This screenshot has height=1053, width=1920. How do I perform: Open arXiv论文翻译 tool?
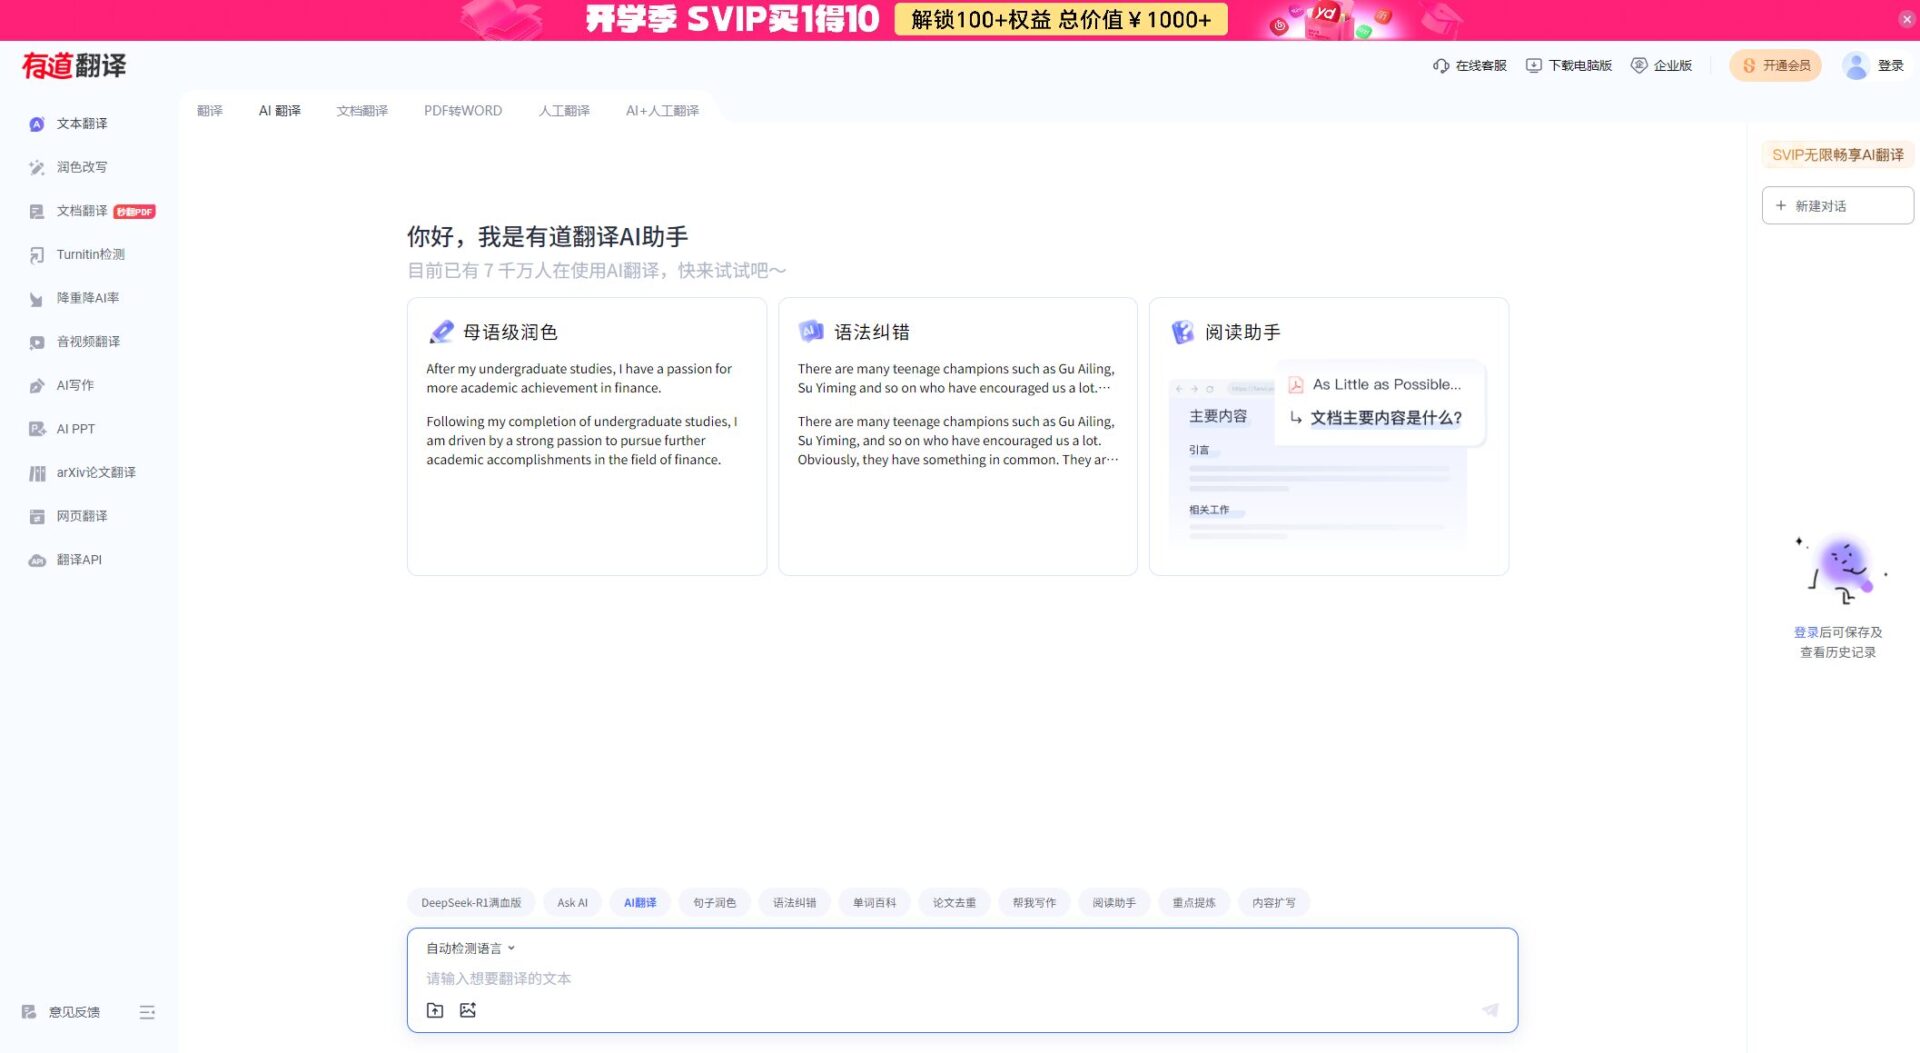point(95,472)
